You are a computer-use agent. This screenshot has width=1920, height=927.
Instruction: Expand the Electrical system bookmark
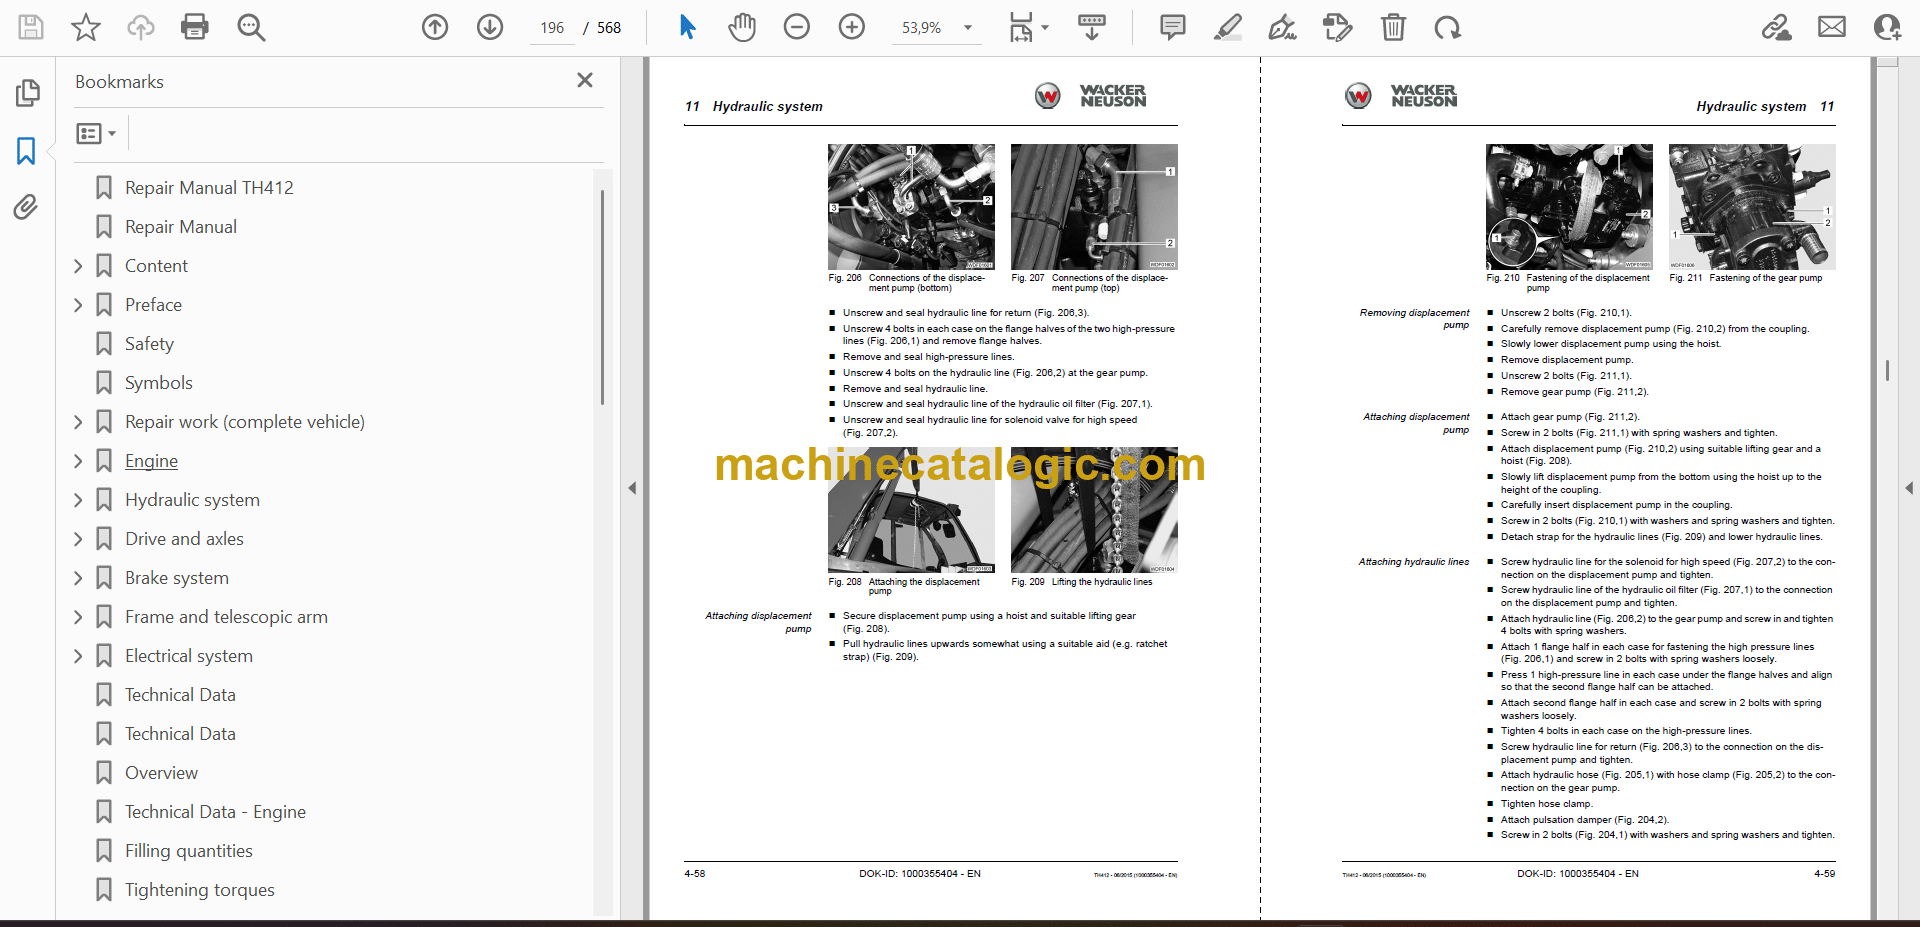(78, 656)
